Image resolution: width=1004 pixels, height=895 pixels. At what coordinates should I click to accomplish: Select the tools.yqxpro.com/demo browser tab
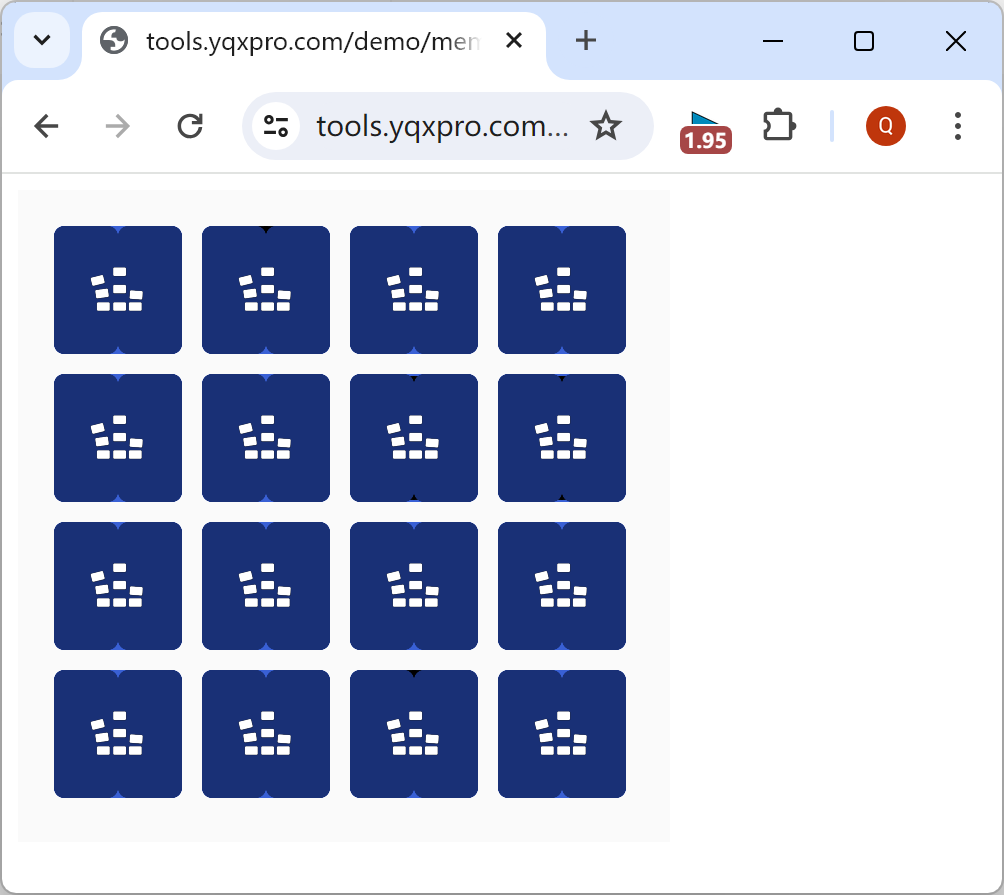314,42
